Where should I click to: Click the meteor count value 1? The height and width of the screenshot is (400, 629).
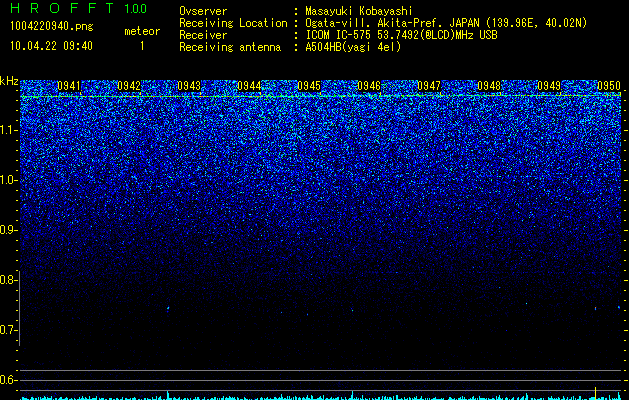(x=142, y=46)
